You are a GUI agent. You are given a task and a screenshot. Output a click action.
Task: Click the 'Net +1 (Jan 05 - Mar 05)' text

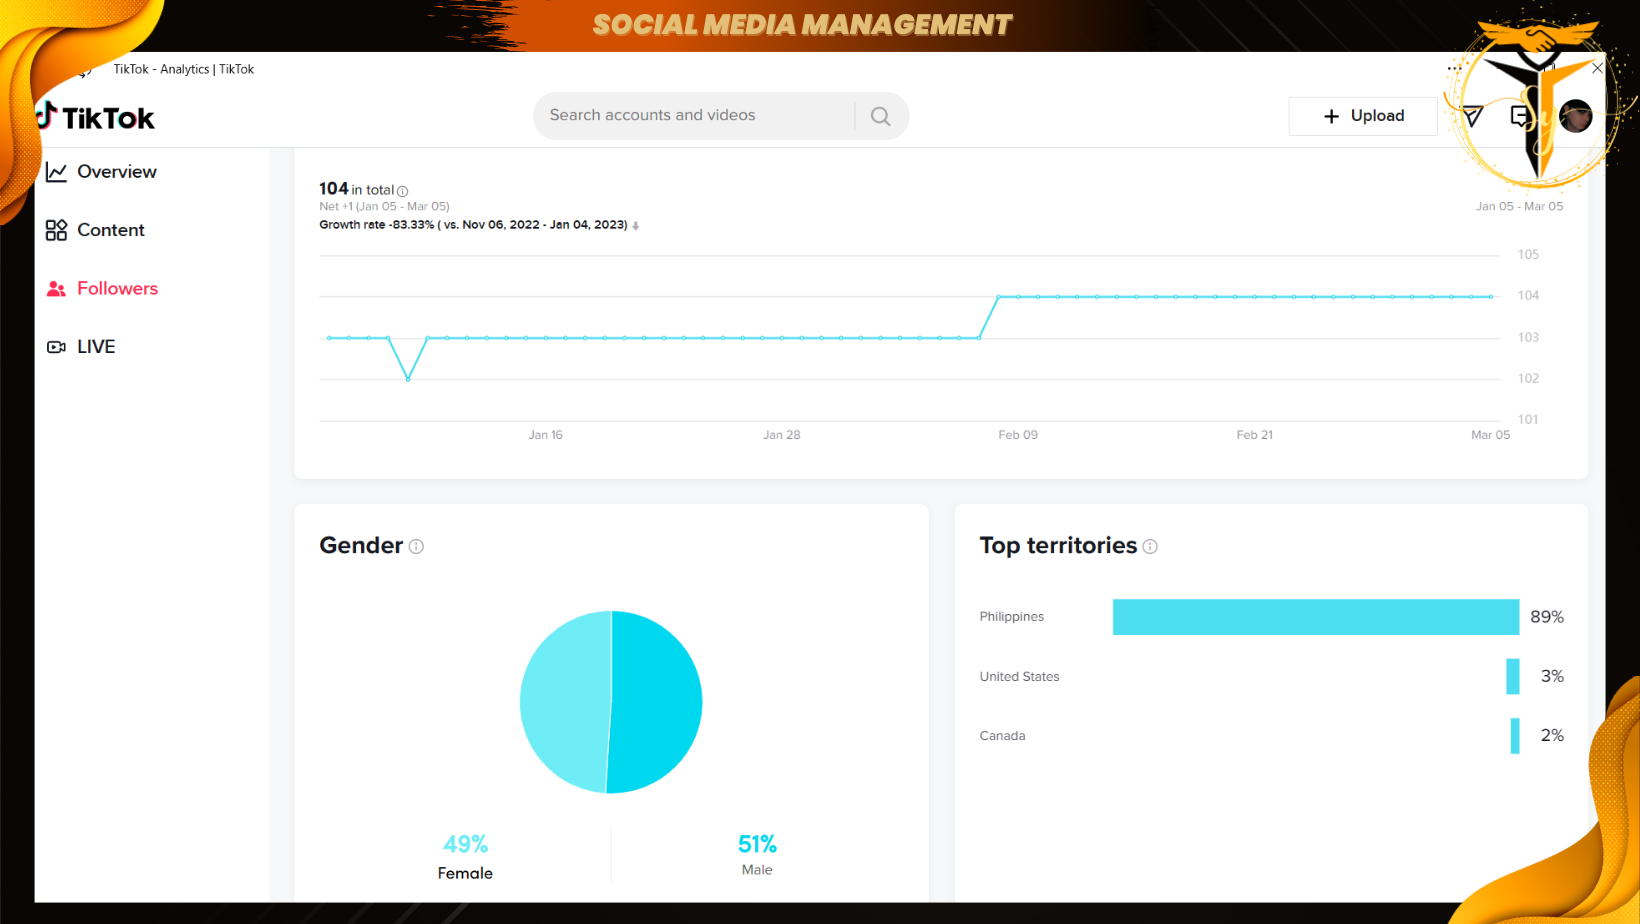384,207
